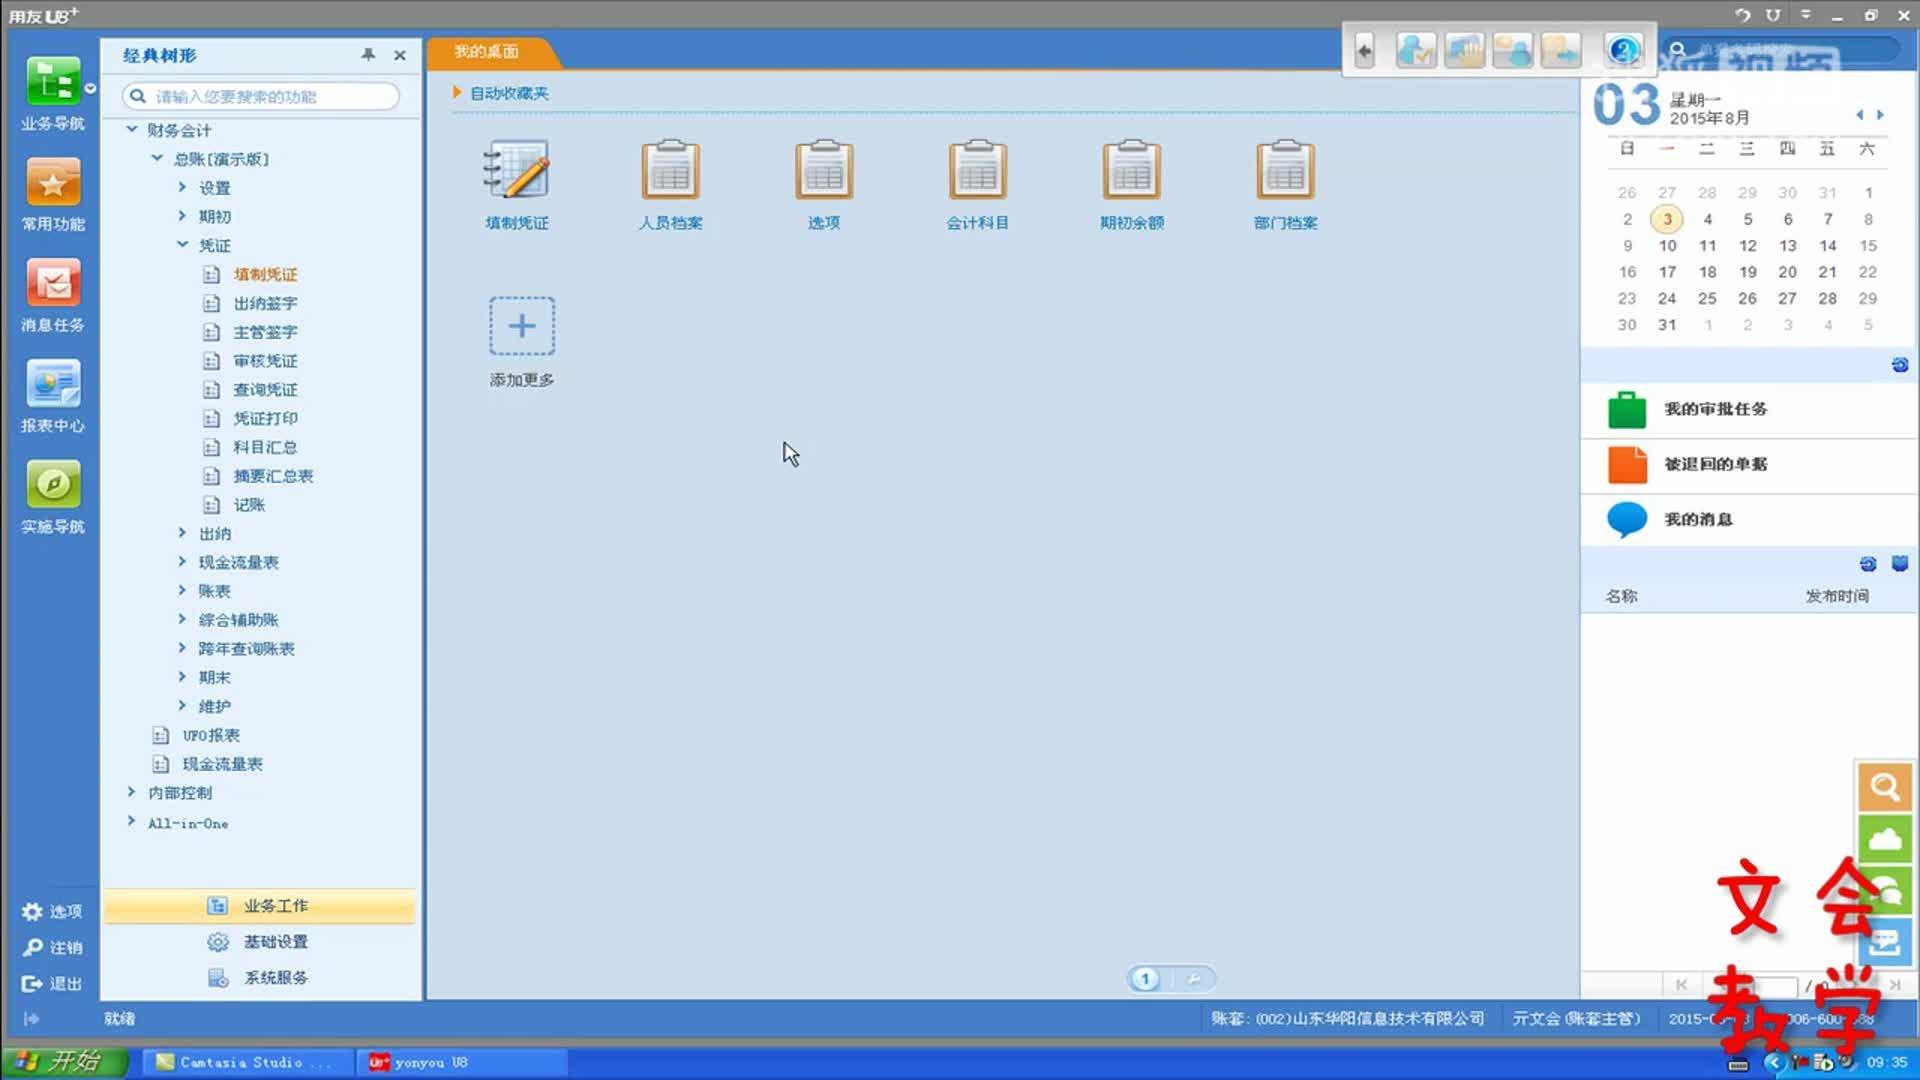Select the 基础设置 navigation tab
The width and height of the screenshot is (1920, 1080).
point(275,942)
